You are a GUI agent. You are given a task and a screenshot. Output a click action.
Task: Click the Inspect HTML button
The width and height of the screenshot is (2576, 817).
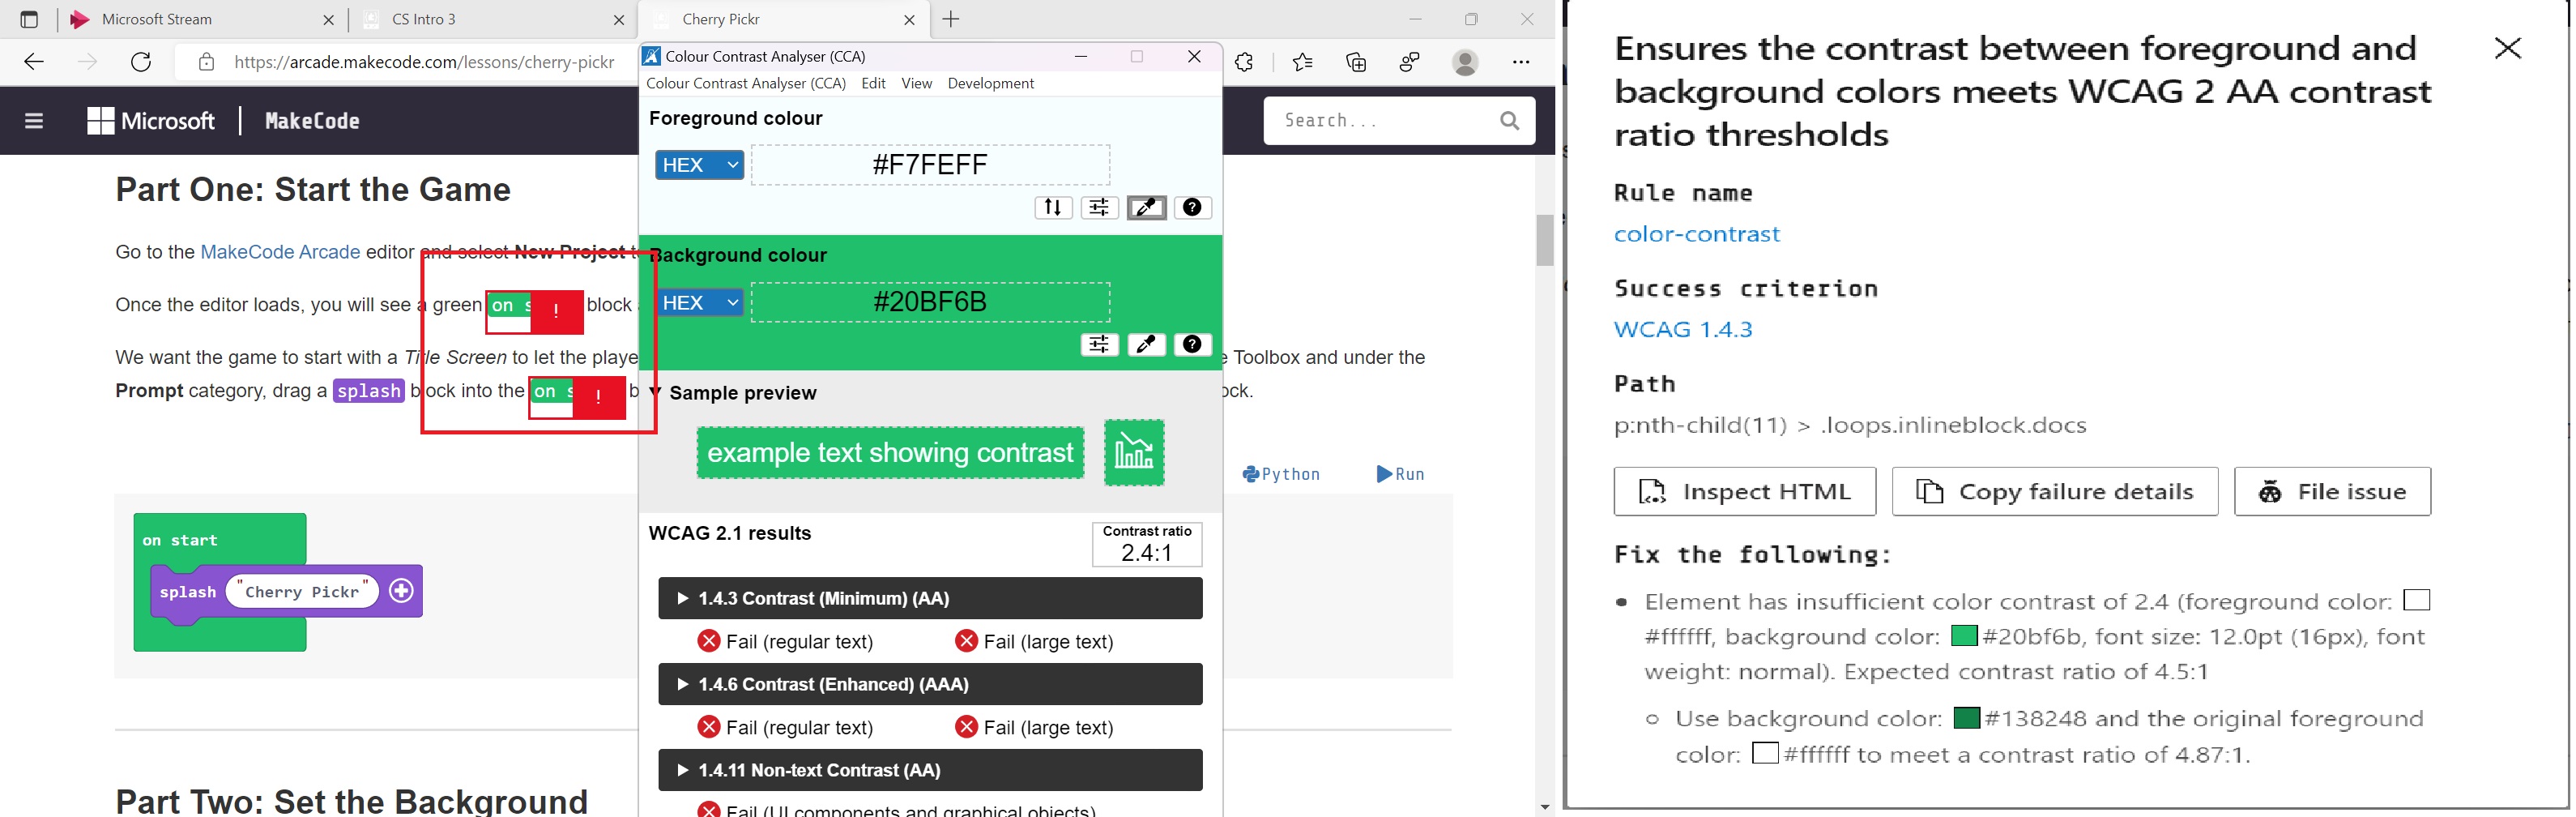coord(1744,491)
